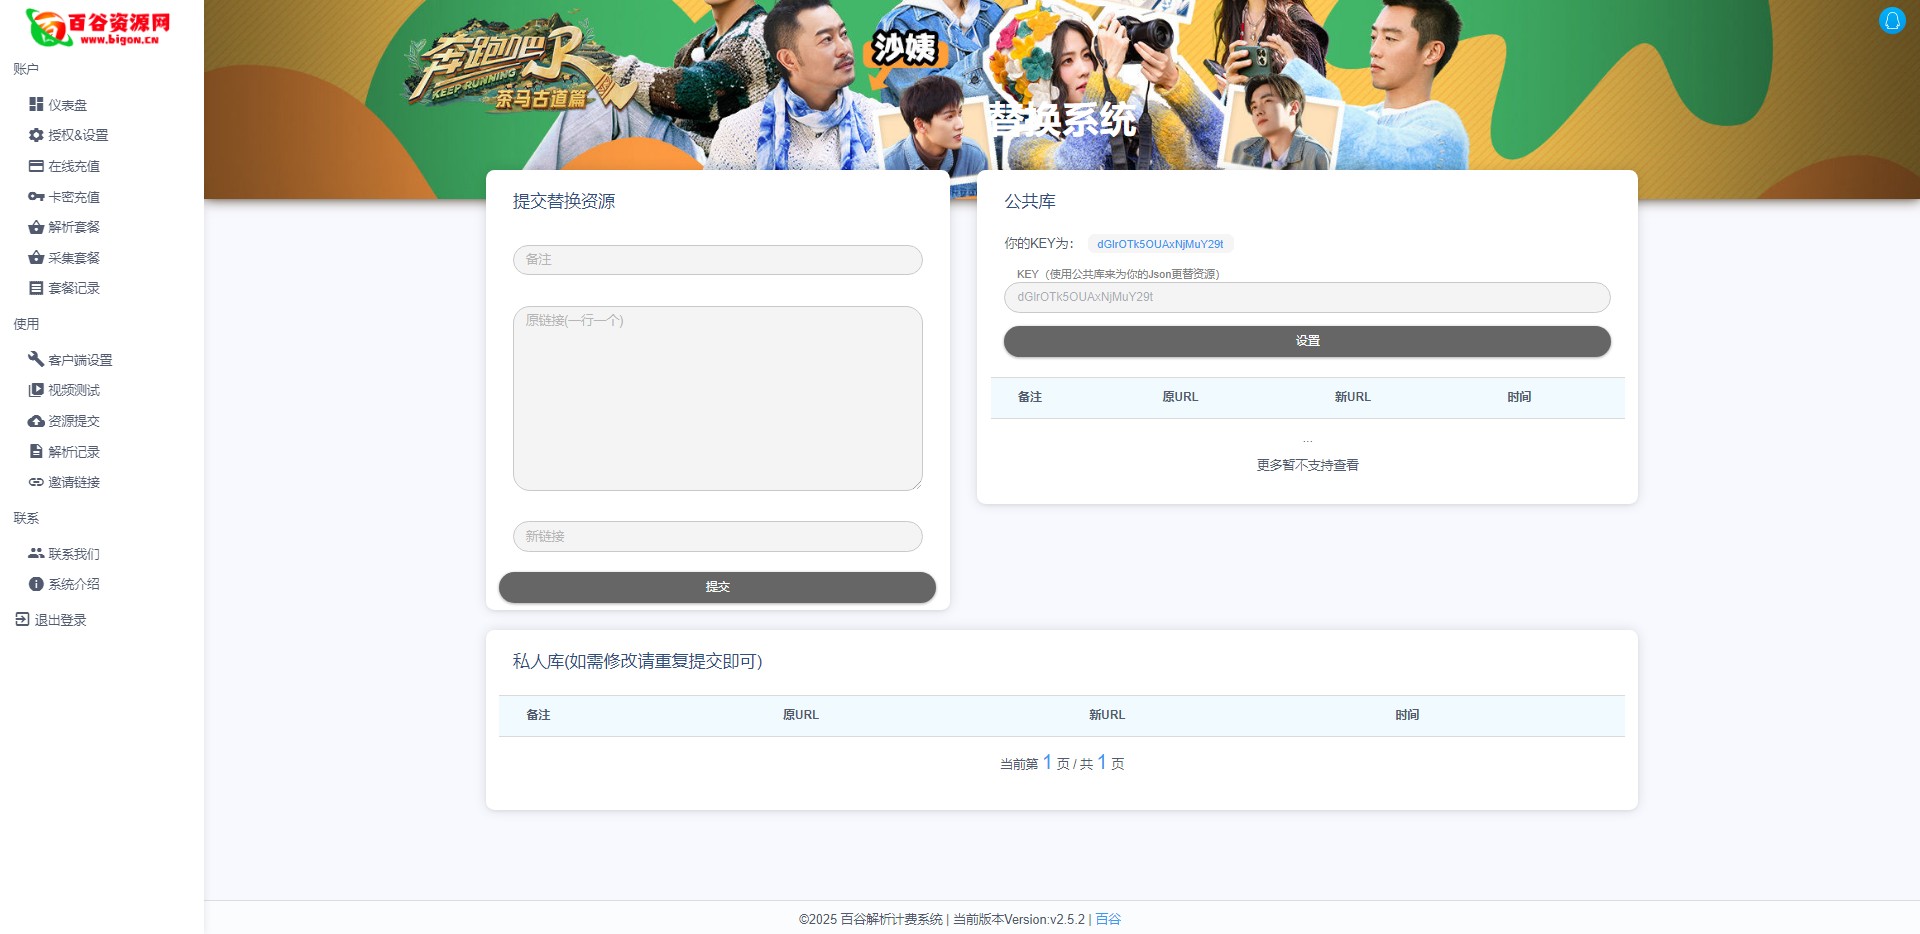This screenshot has height=934, width=1920.
Task: Open the 邀请链接 invitation link page
Action: 72,482
